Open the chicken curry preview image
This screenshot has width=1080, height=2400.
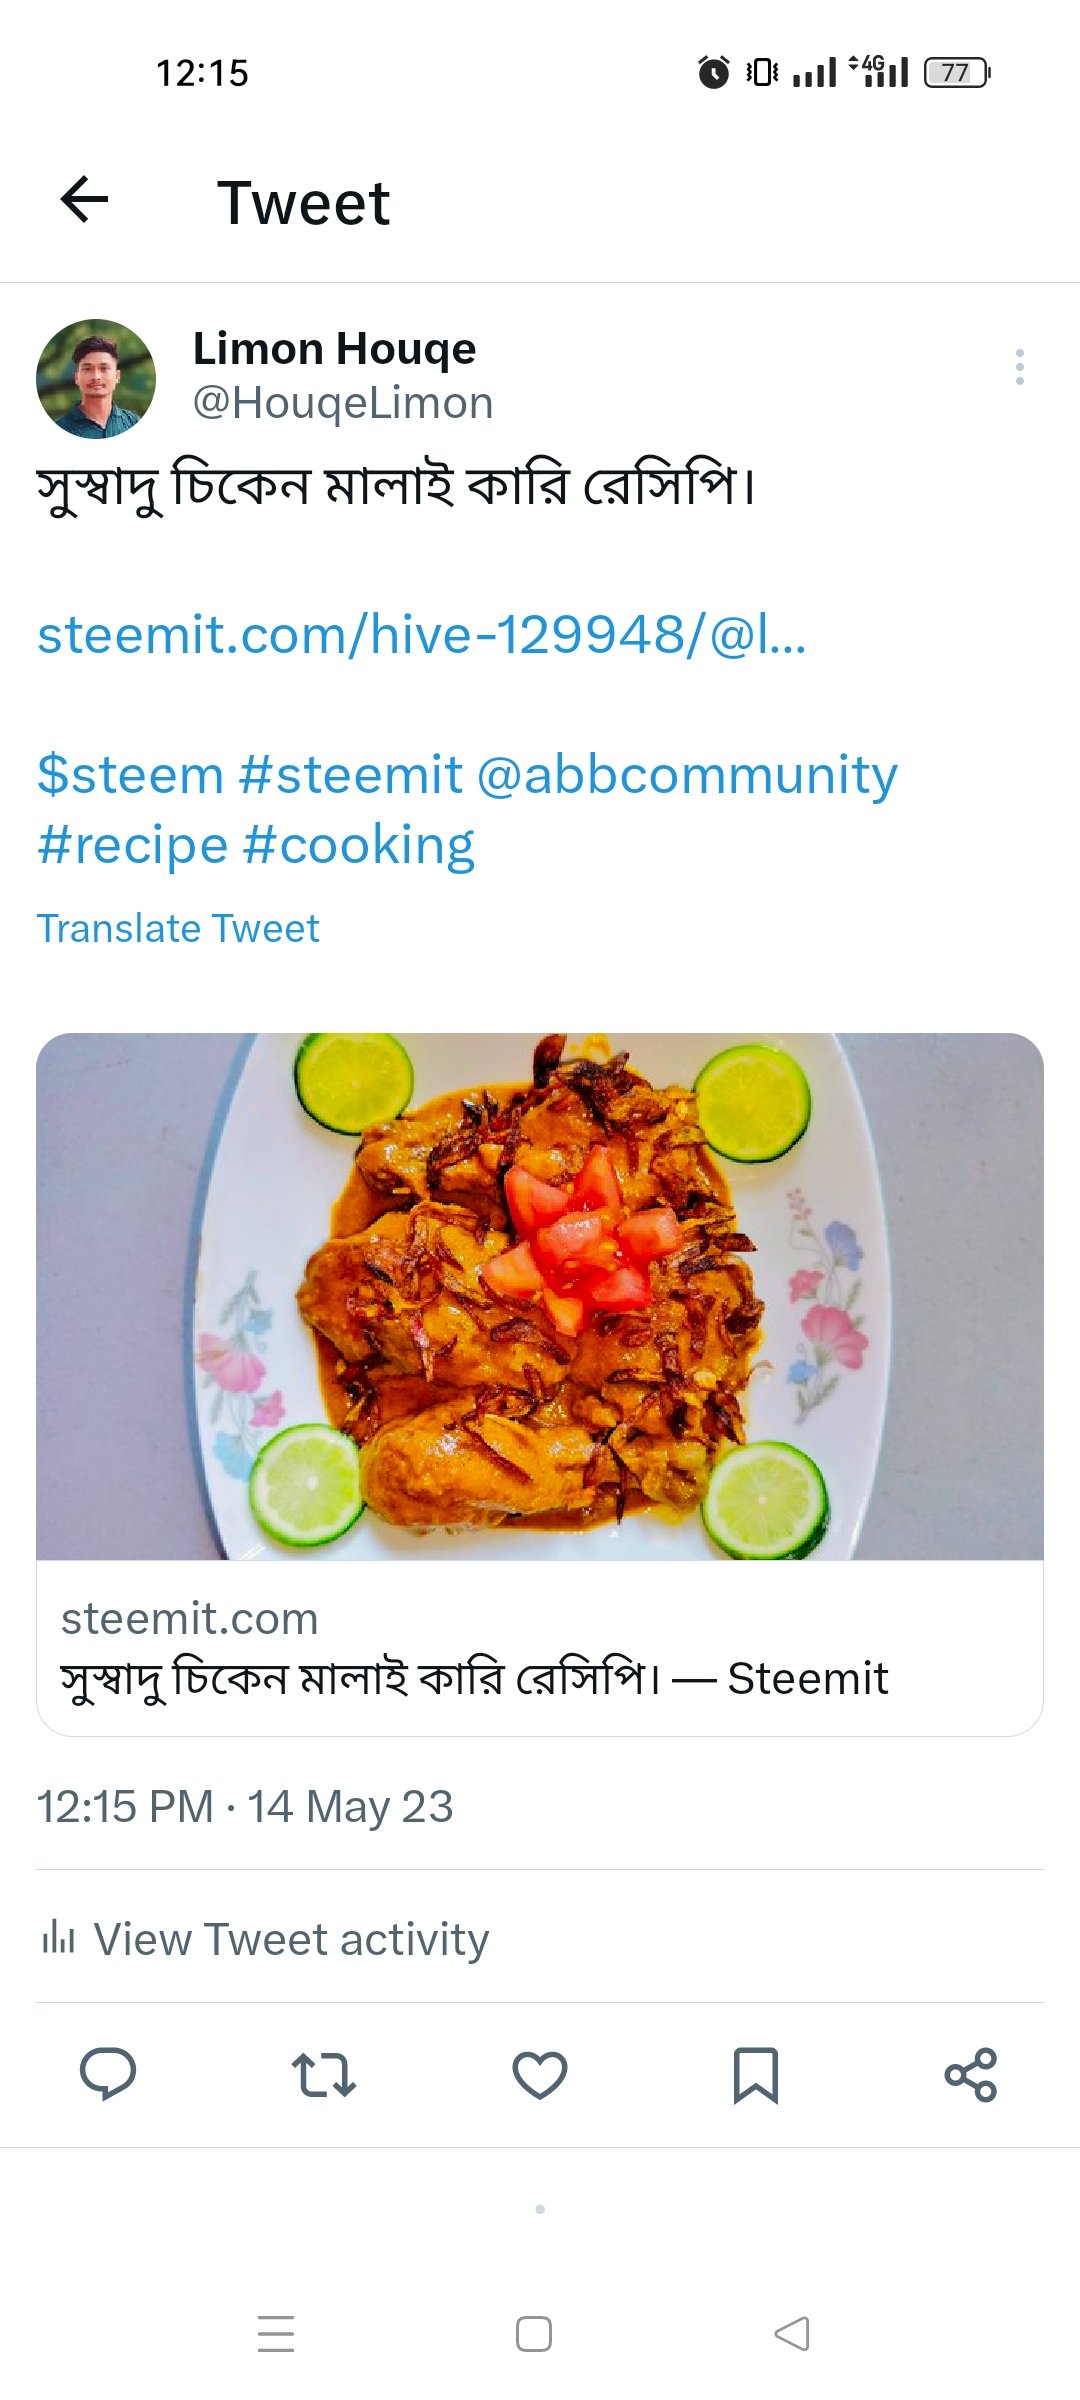pyautogui.click(x=540, y=1296)
